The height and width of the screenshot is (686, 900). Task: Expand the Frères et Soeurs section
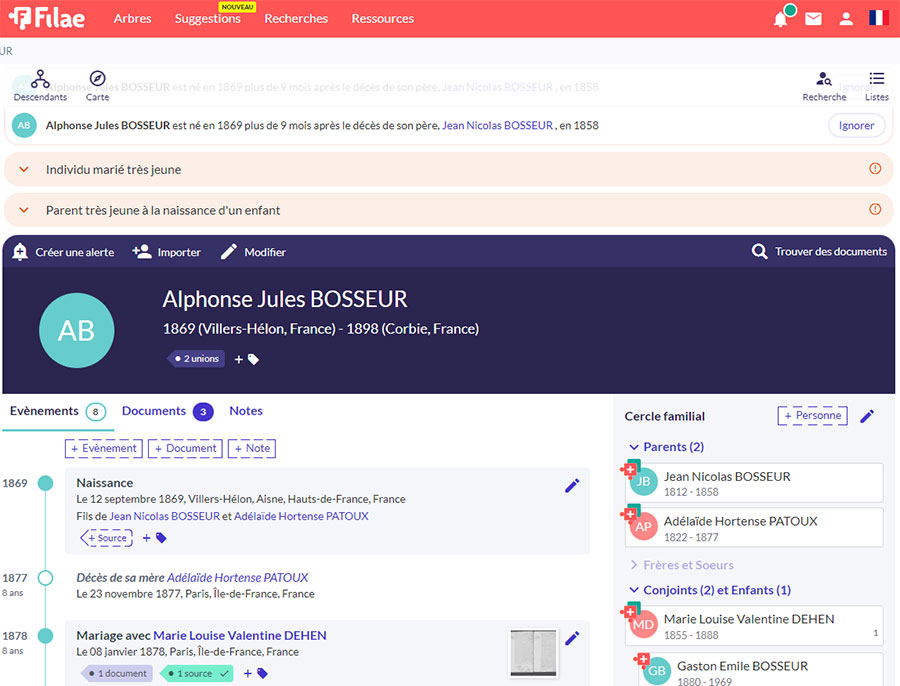[688, 565]
